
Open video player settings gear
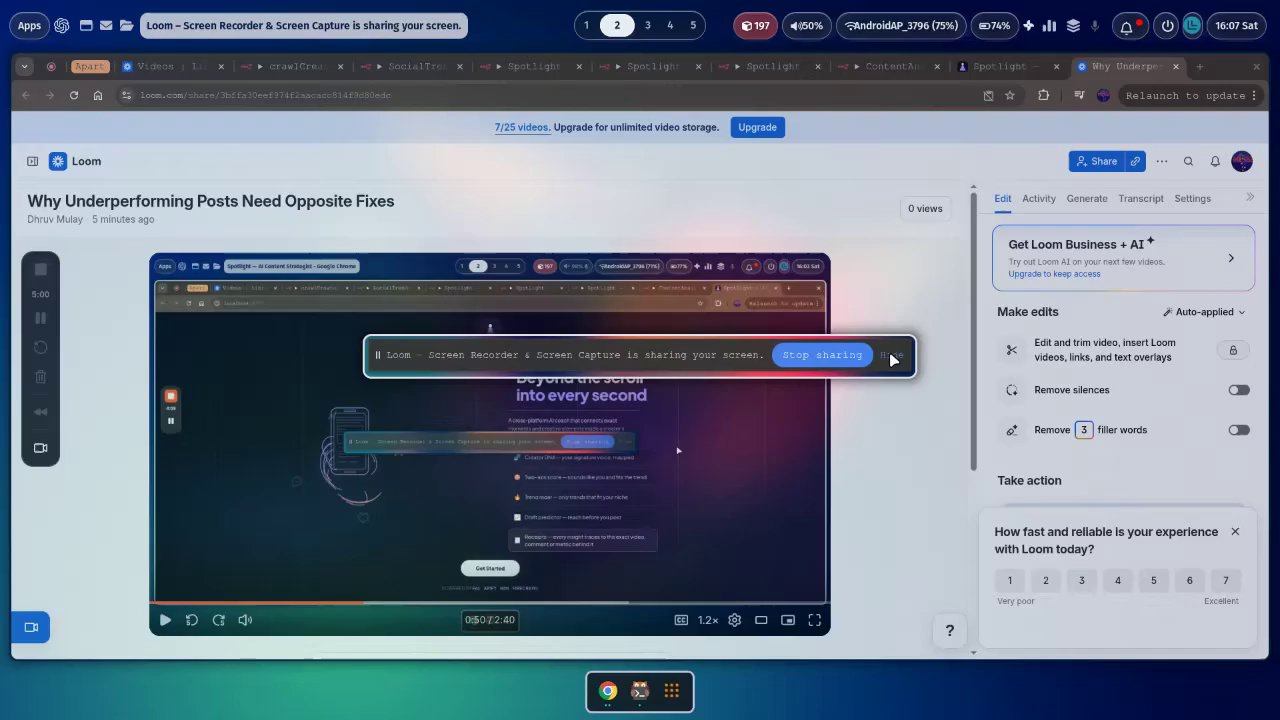(735, 620)
